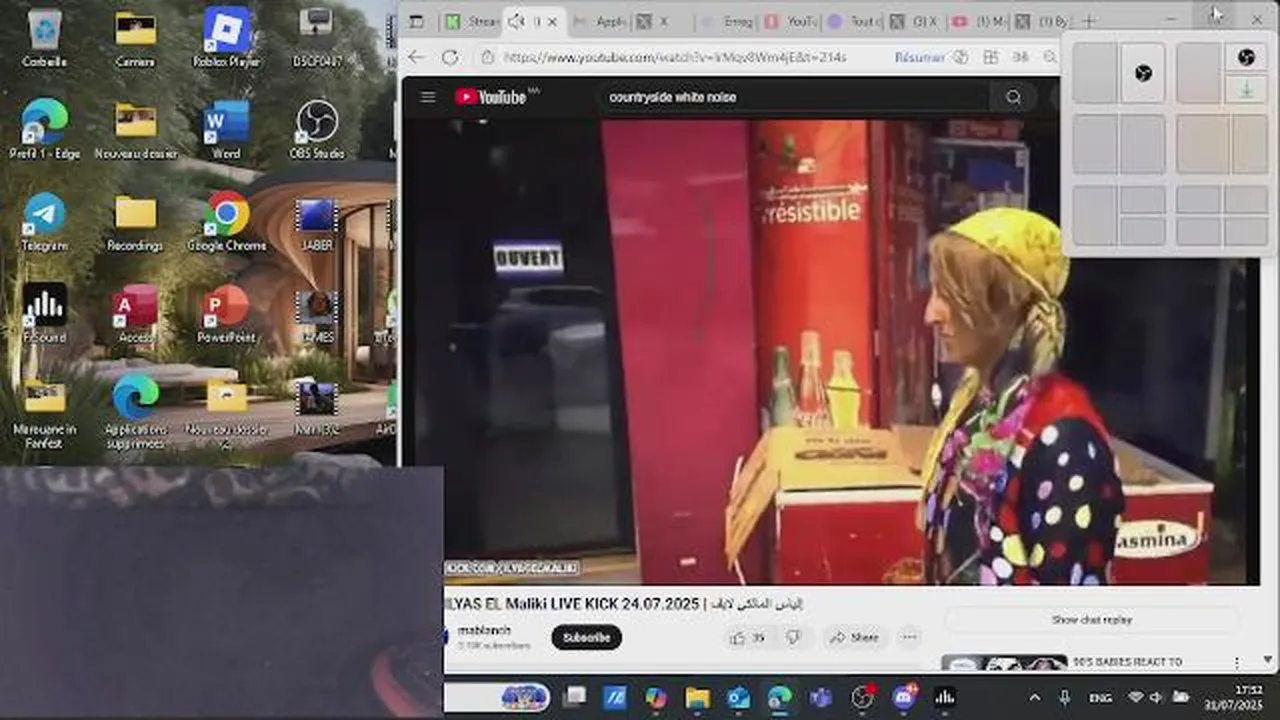Switch to the Tout browser tab
The height and width of the screenshot is (720, 1280).
pos(855,21)
